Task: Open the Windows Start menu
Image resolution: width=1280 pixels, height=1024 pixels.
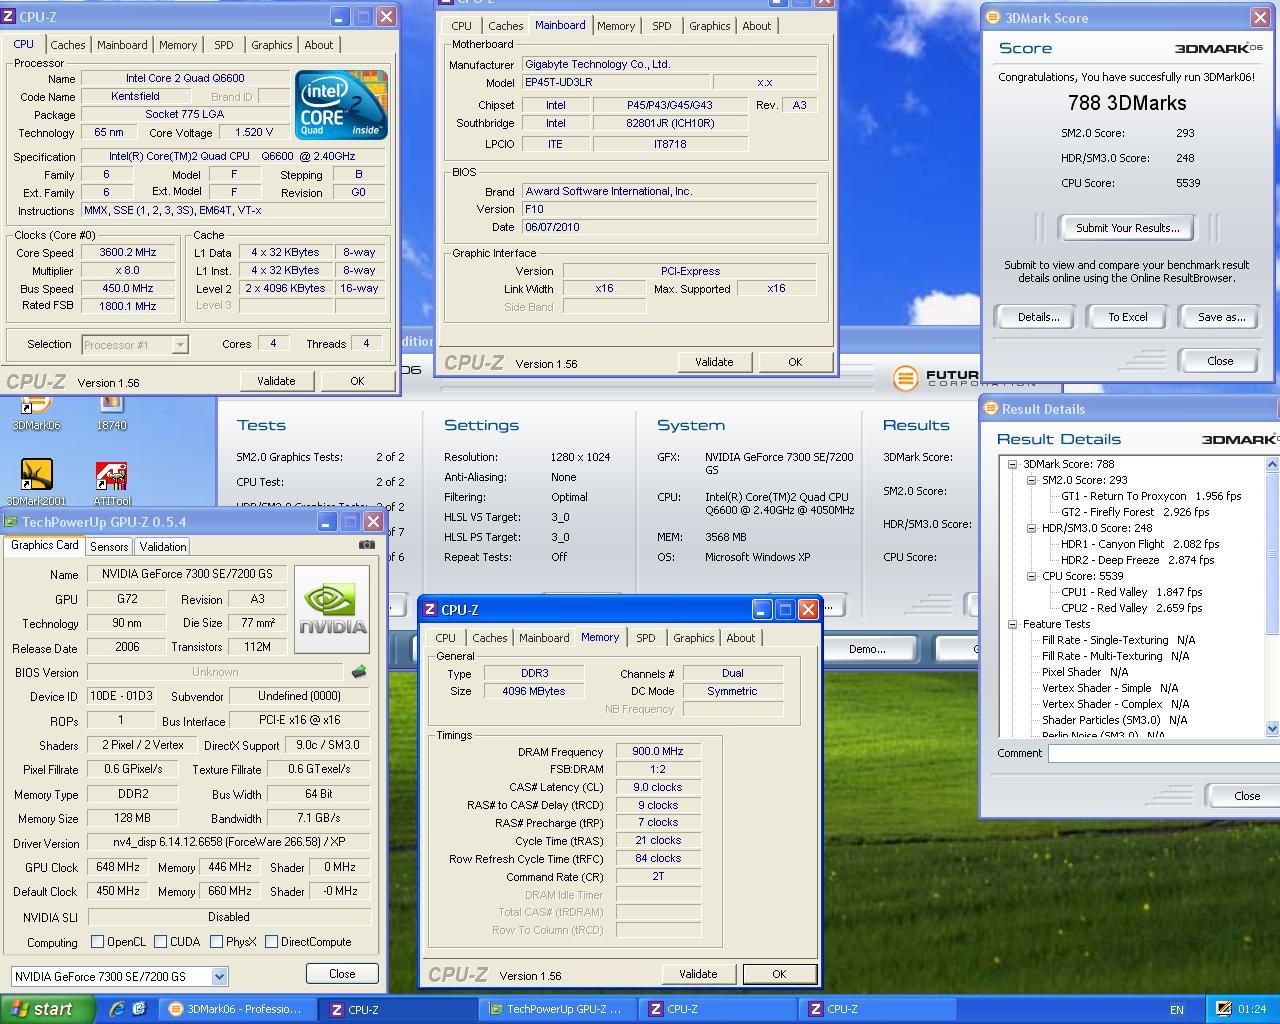Action: (48, 1009)
